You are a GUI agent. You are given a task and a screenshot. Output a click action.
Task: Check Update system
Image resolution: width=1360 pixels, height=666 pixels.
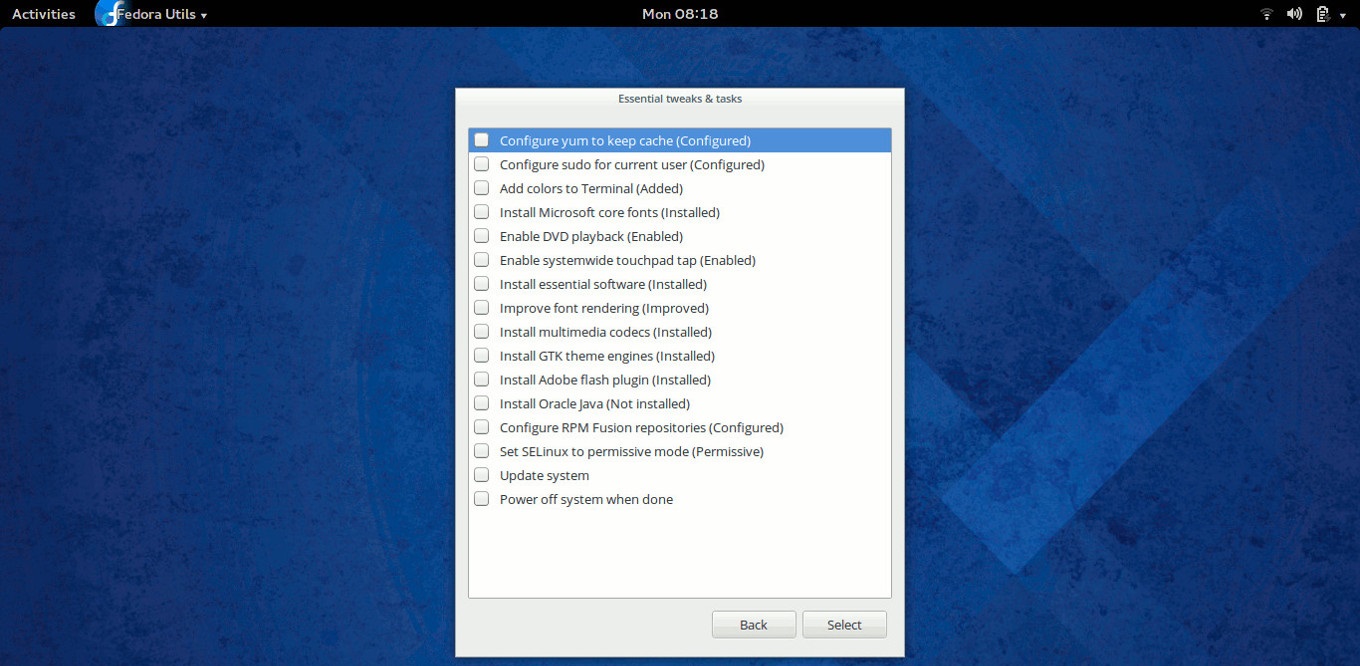(481, 475)
